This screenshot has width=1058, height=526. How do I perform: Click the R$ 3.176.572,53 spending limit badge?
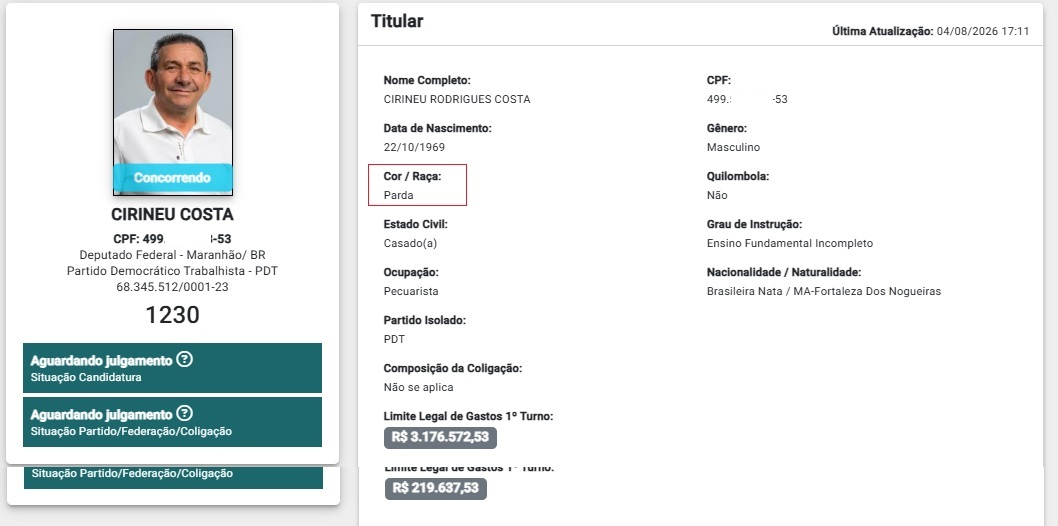click(x=441, y=438)
